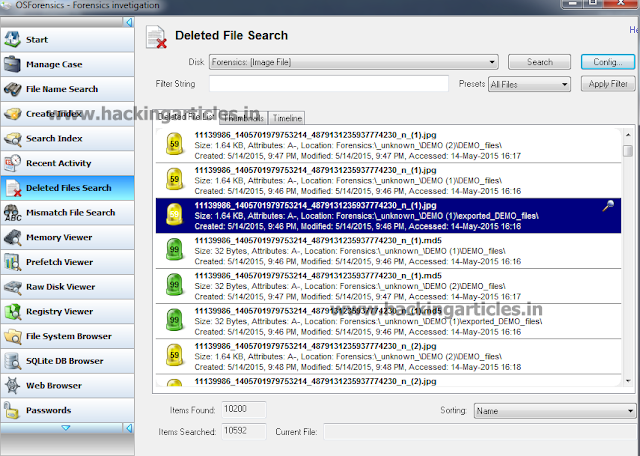The height and width of the screenshot is (456, 640).
Task: Open the Config... button
Action: point(608,62)
